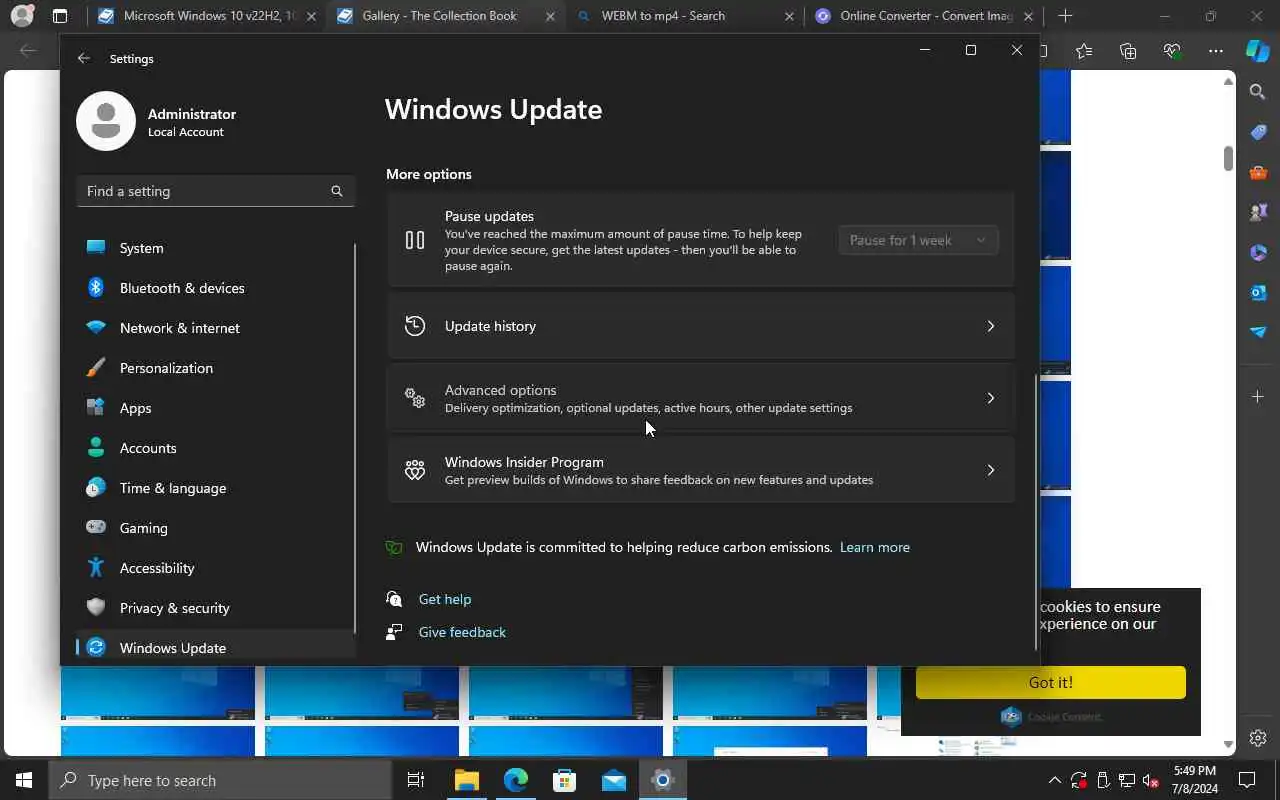Open Accessibility settings category
The width and height of the screenshot is (1280, 800).
pos(215,568)
